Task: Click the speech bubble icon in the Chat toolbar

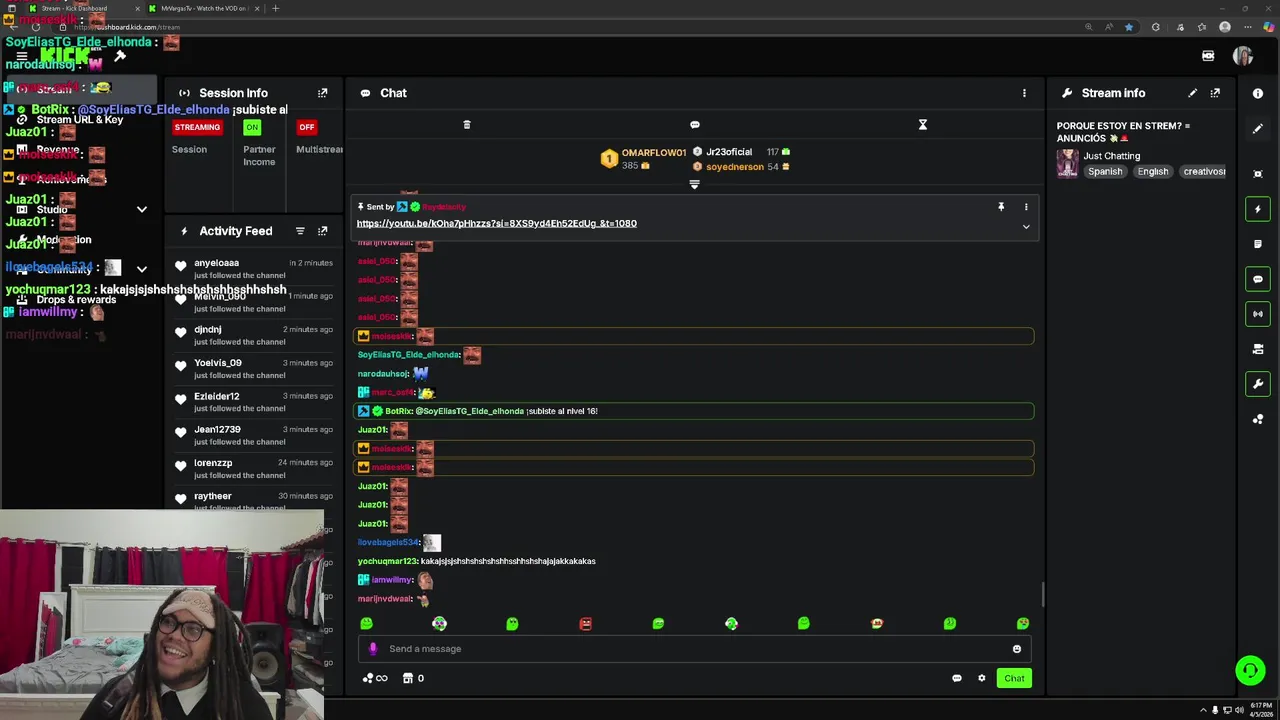Action: pyautogui.click(x=695, y=125)
